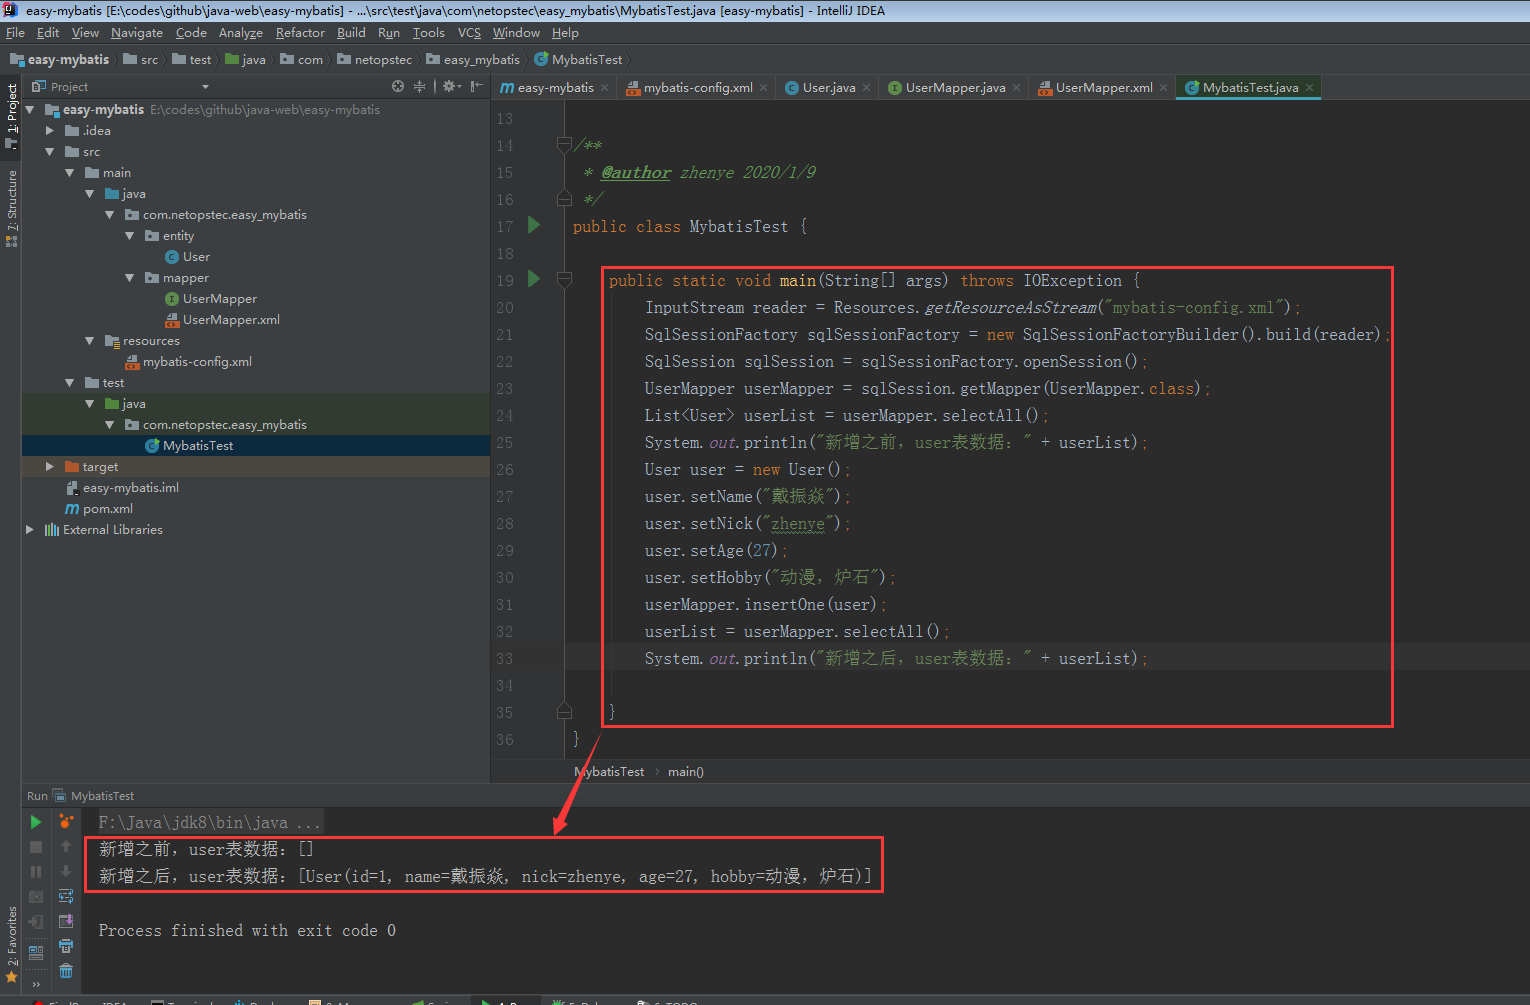This screenshot has width=1530, height=1005.
Task: Close the User.java tab
Action: [866, 88]
